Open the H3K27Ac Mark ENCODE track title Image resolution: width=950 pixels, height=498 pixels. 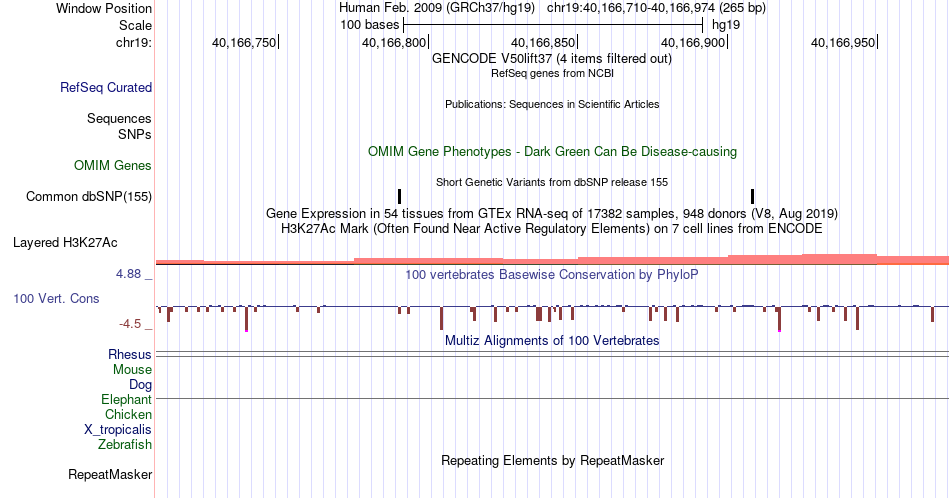coord(552,228)
